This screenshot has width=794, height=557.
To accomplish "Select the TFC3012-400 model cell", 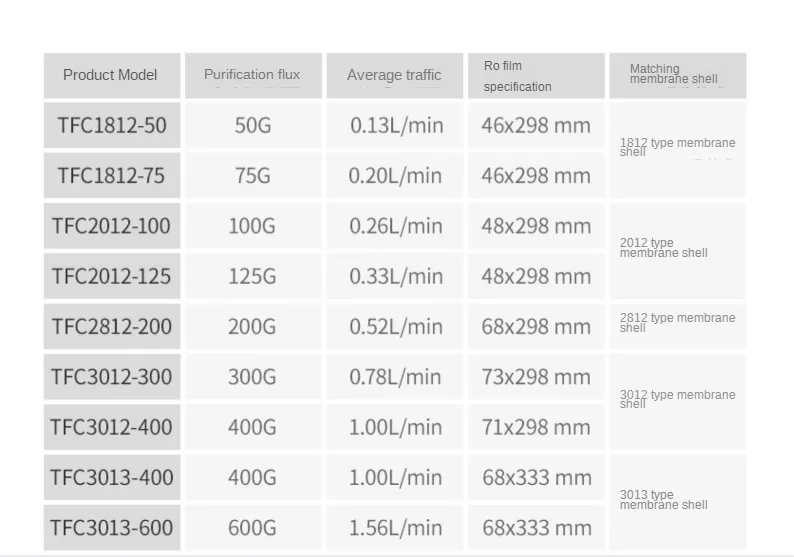I will [x=112, y=427].
